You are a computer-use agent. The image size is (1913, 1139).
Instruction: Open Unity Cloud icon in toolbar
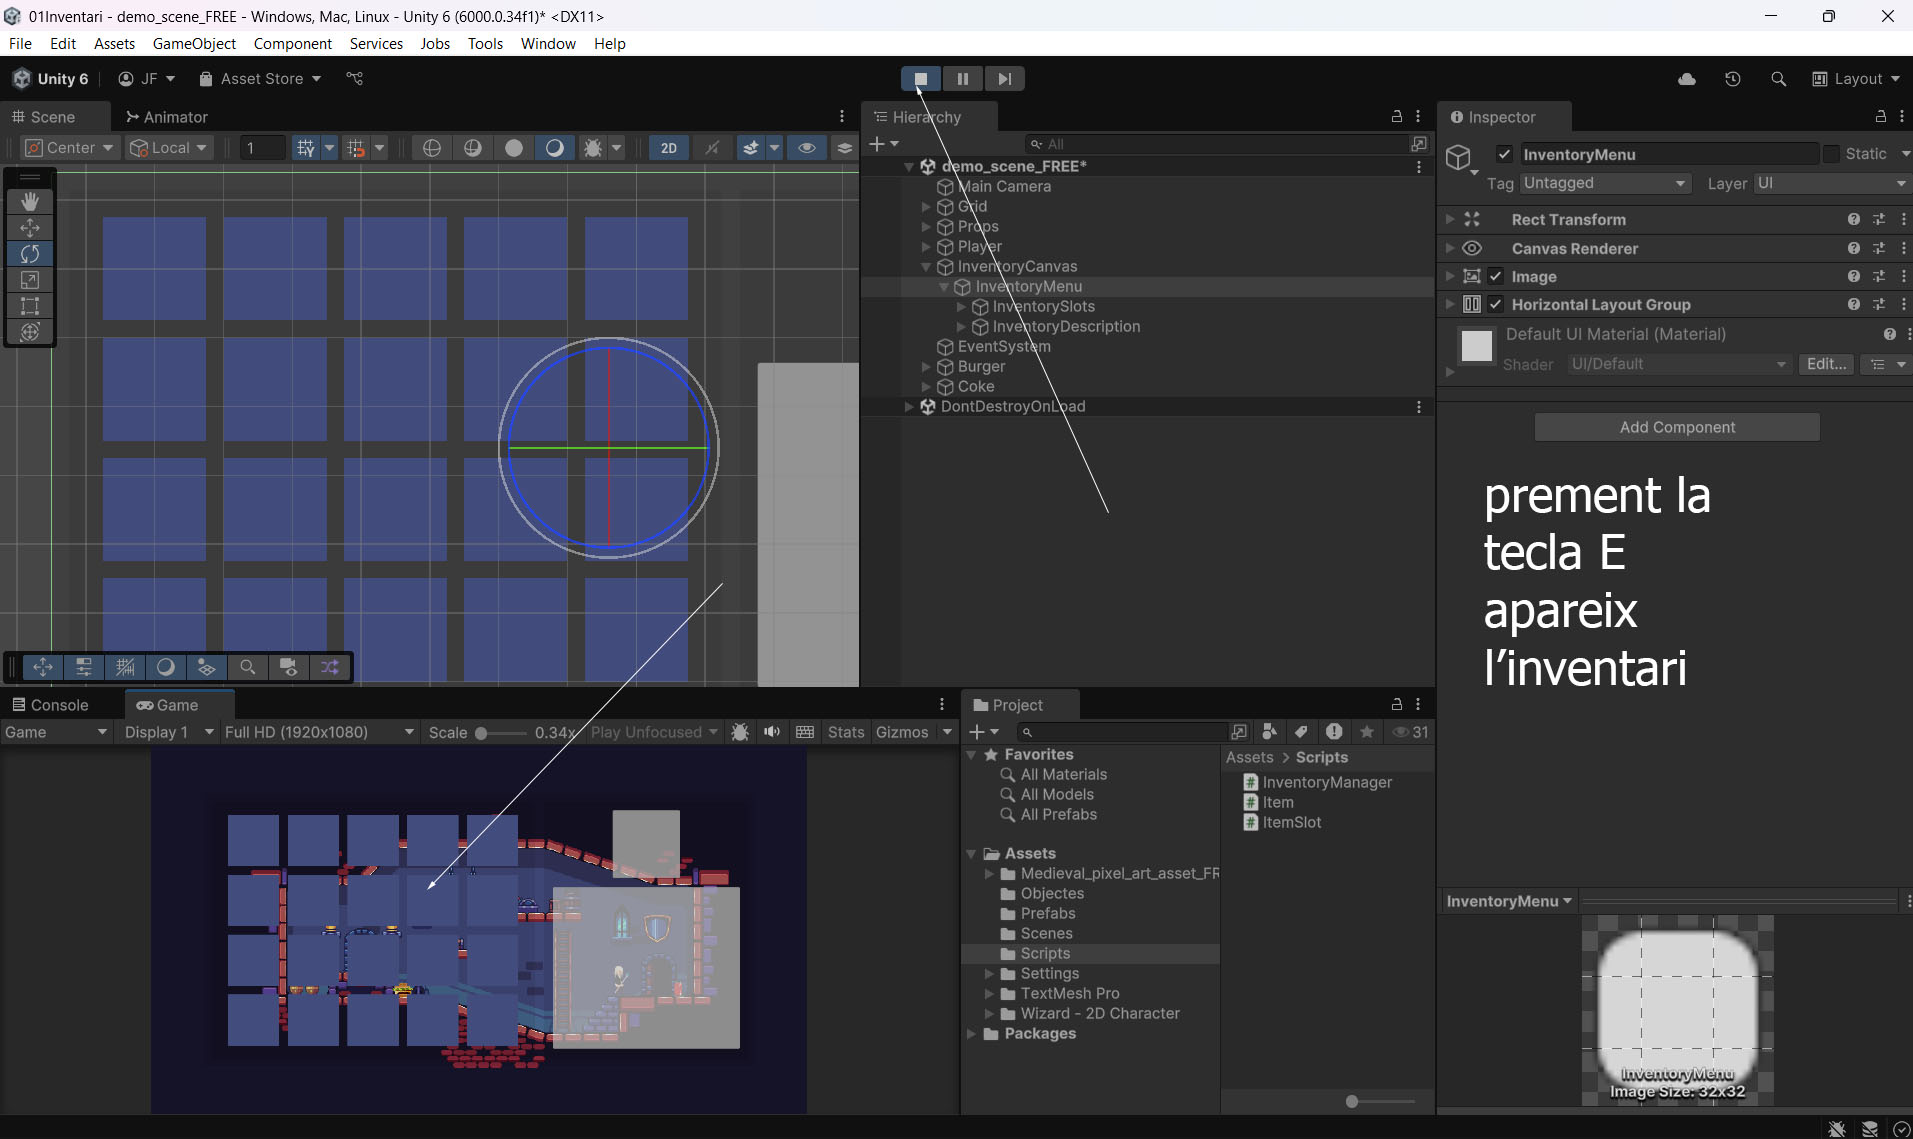coord(1687,79)
